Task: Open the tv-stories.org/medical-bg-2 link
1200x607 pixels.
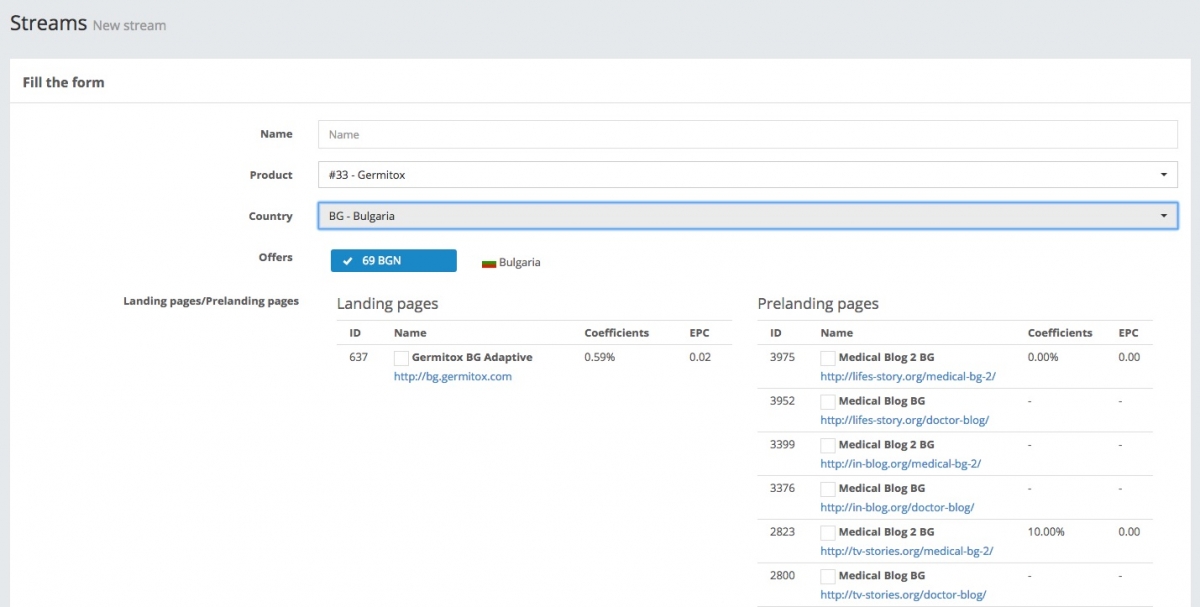Action: tap(906, 551)
